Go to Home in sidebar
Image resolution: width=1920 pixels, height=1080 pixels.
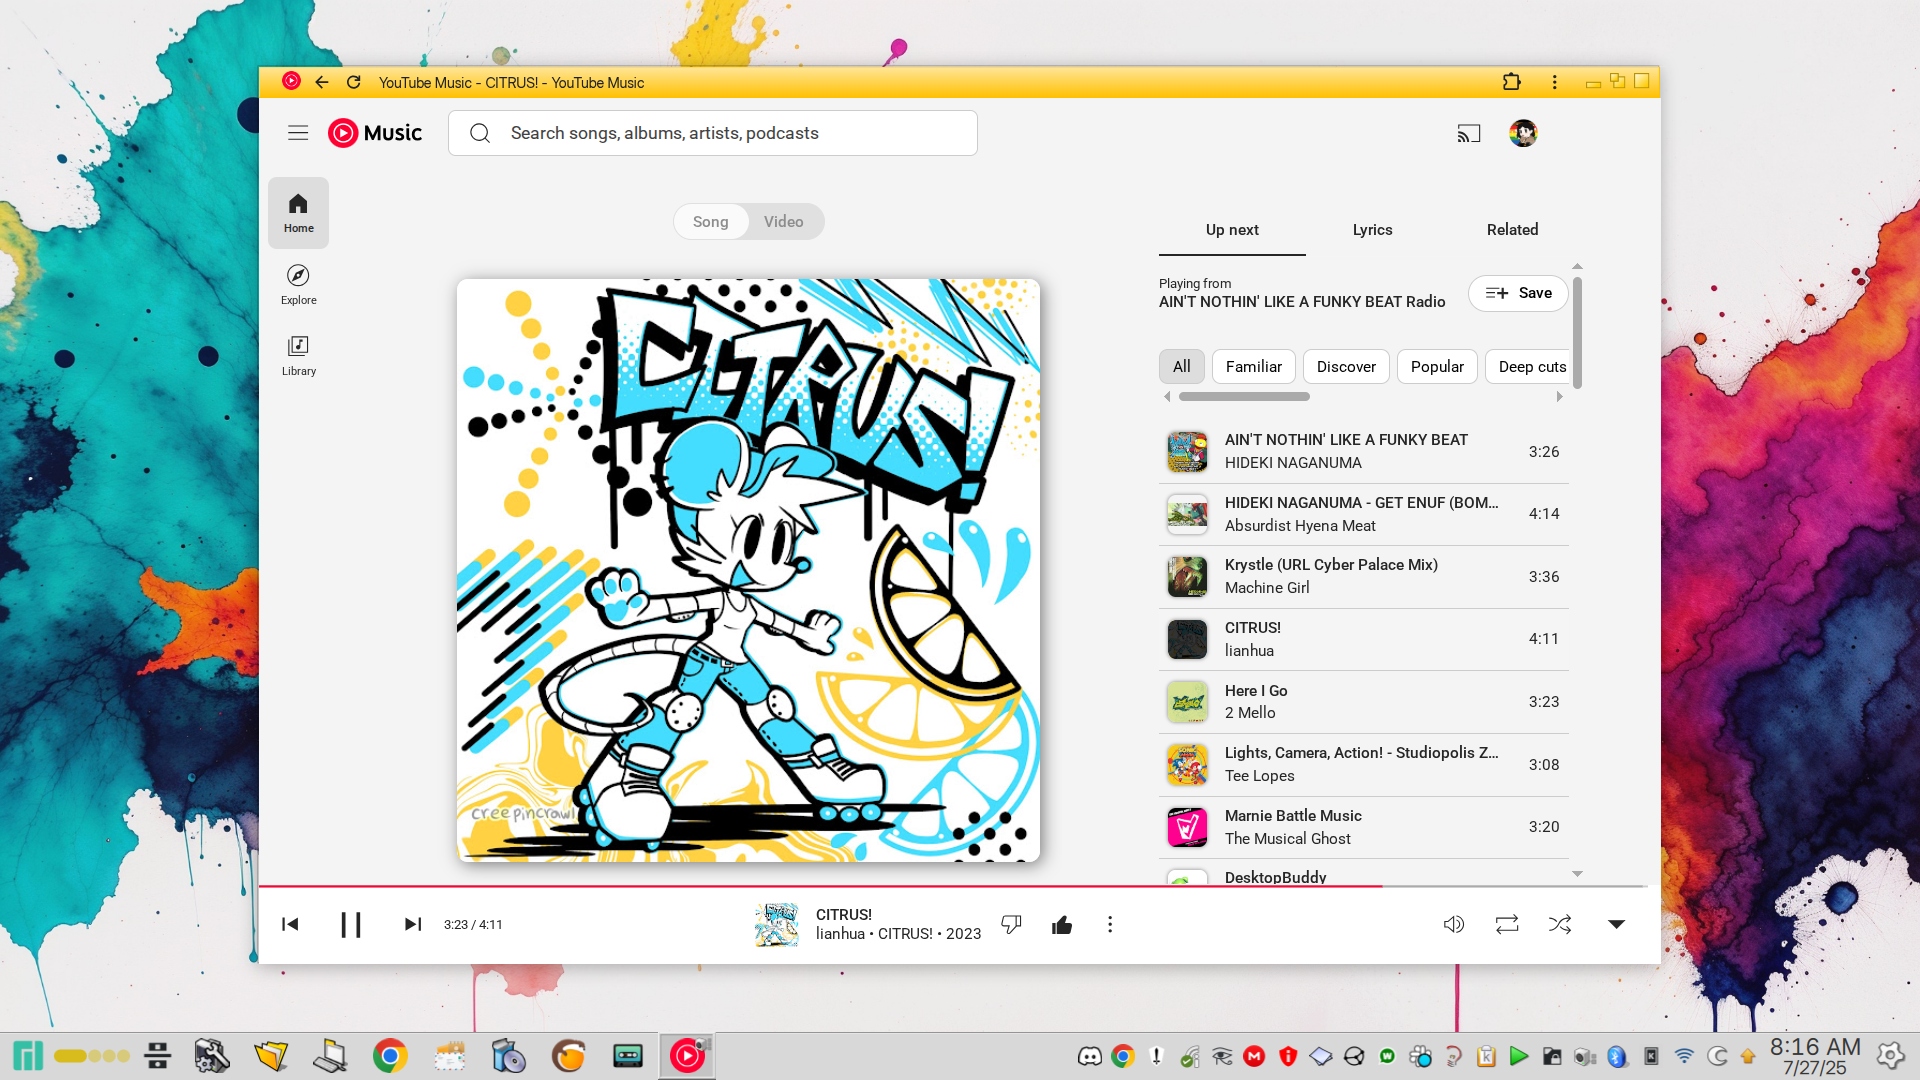tap(298, 213)
